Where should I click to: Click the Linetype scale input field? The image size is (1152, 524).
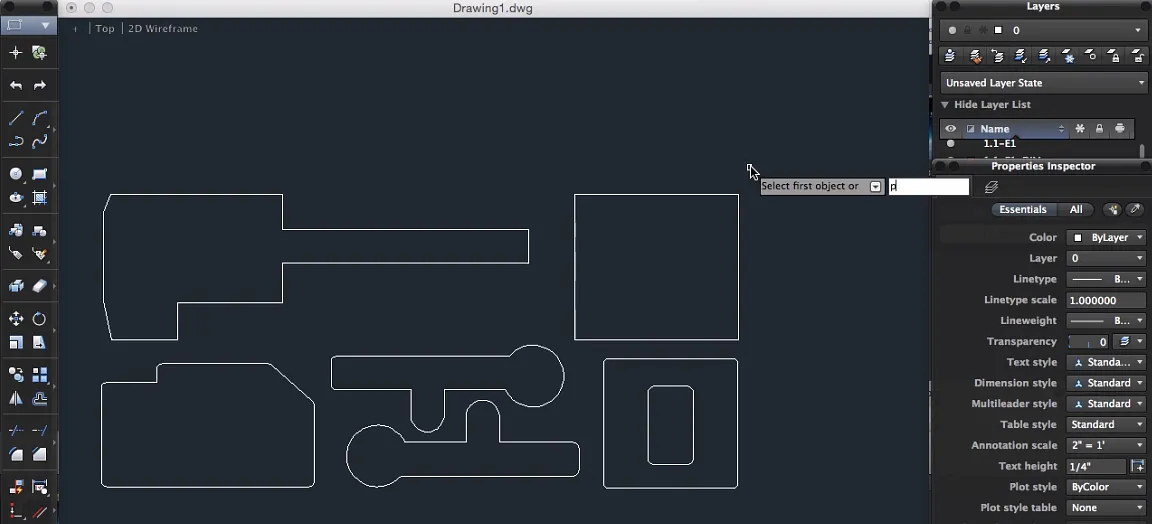pos(1105,300)
